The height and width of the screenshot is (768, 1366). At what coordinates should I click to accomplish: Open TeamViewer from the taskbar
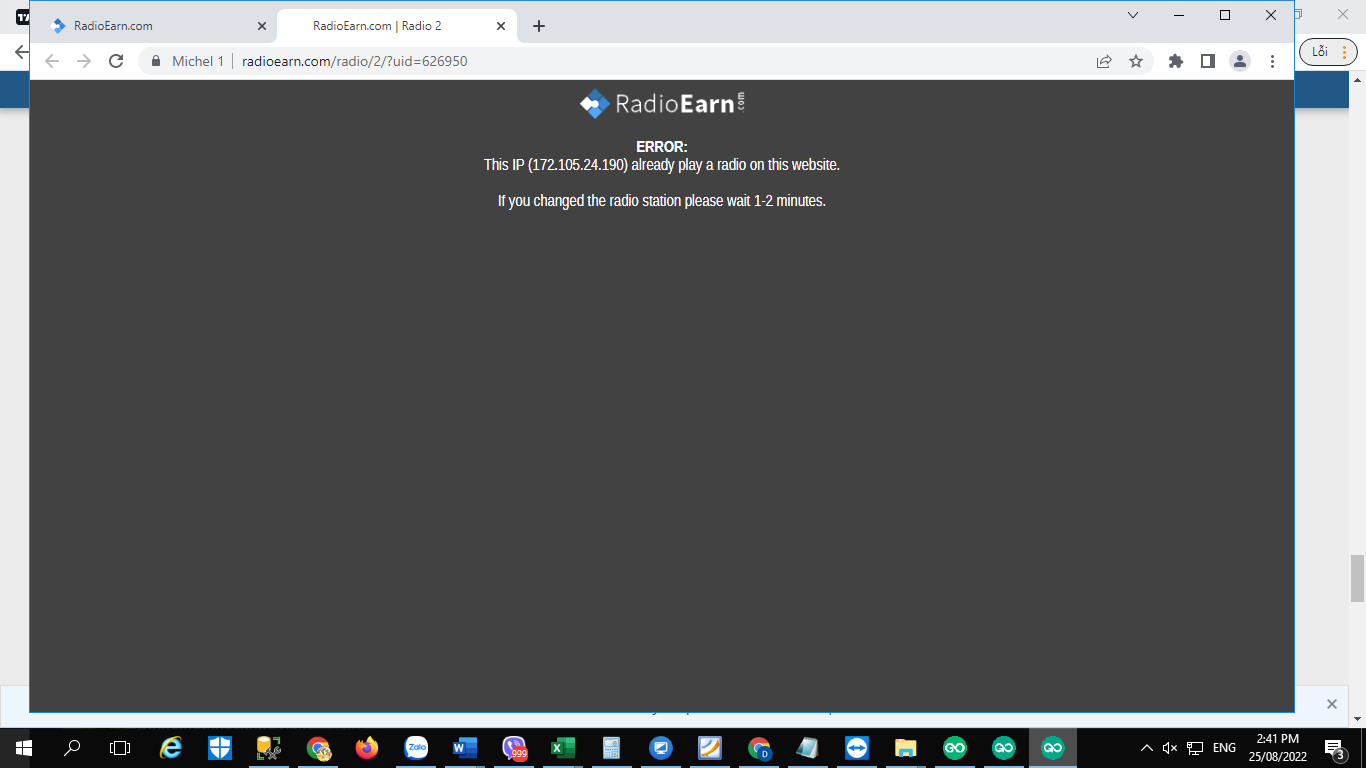(x=857, y=748)
